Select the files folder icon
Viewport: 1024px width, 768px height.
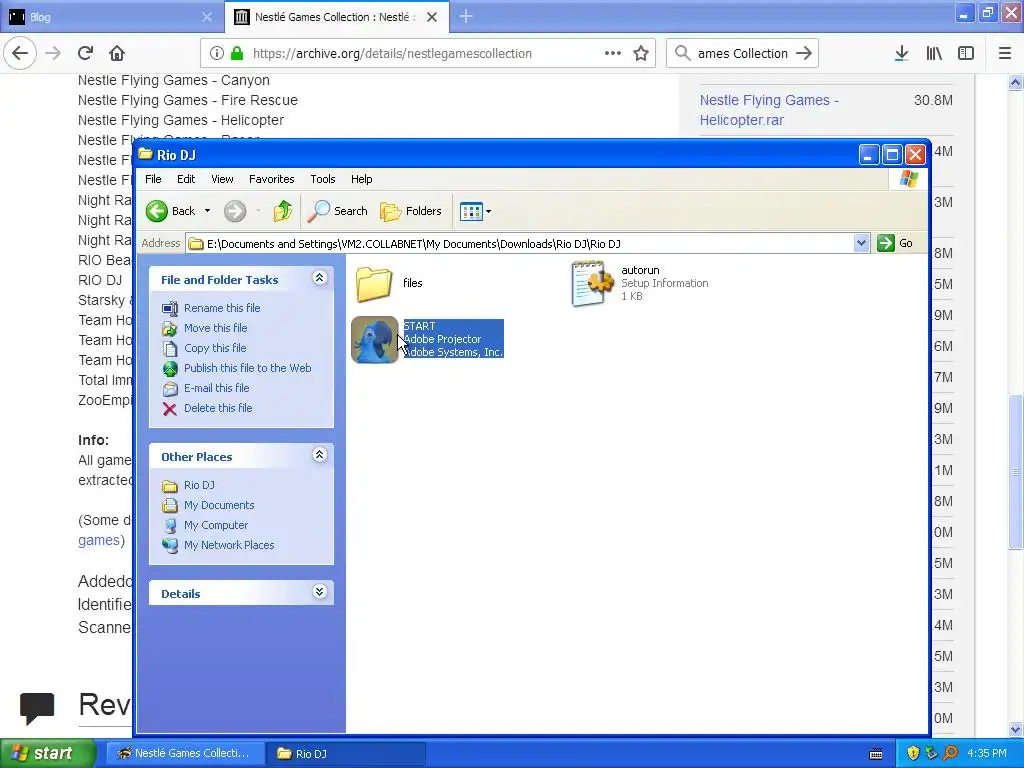pyautogui.click(x=374, y=283)
